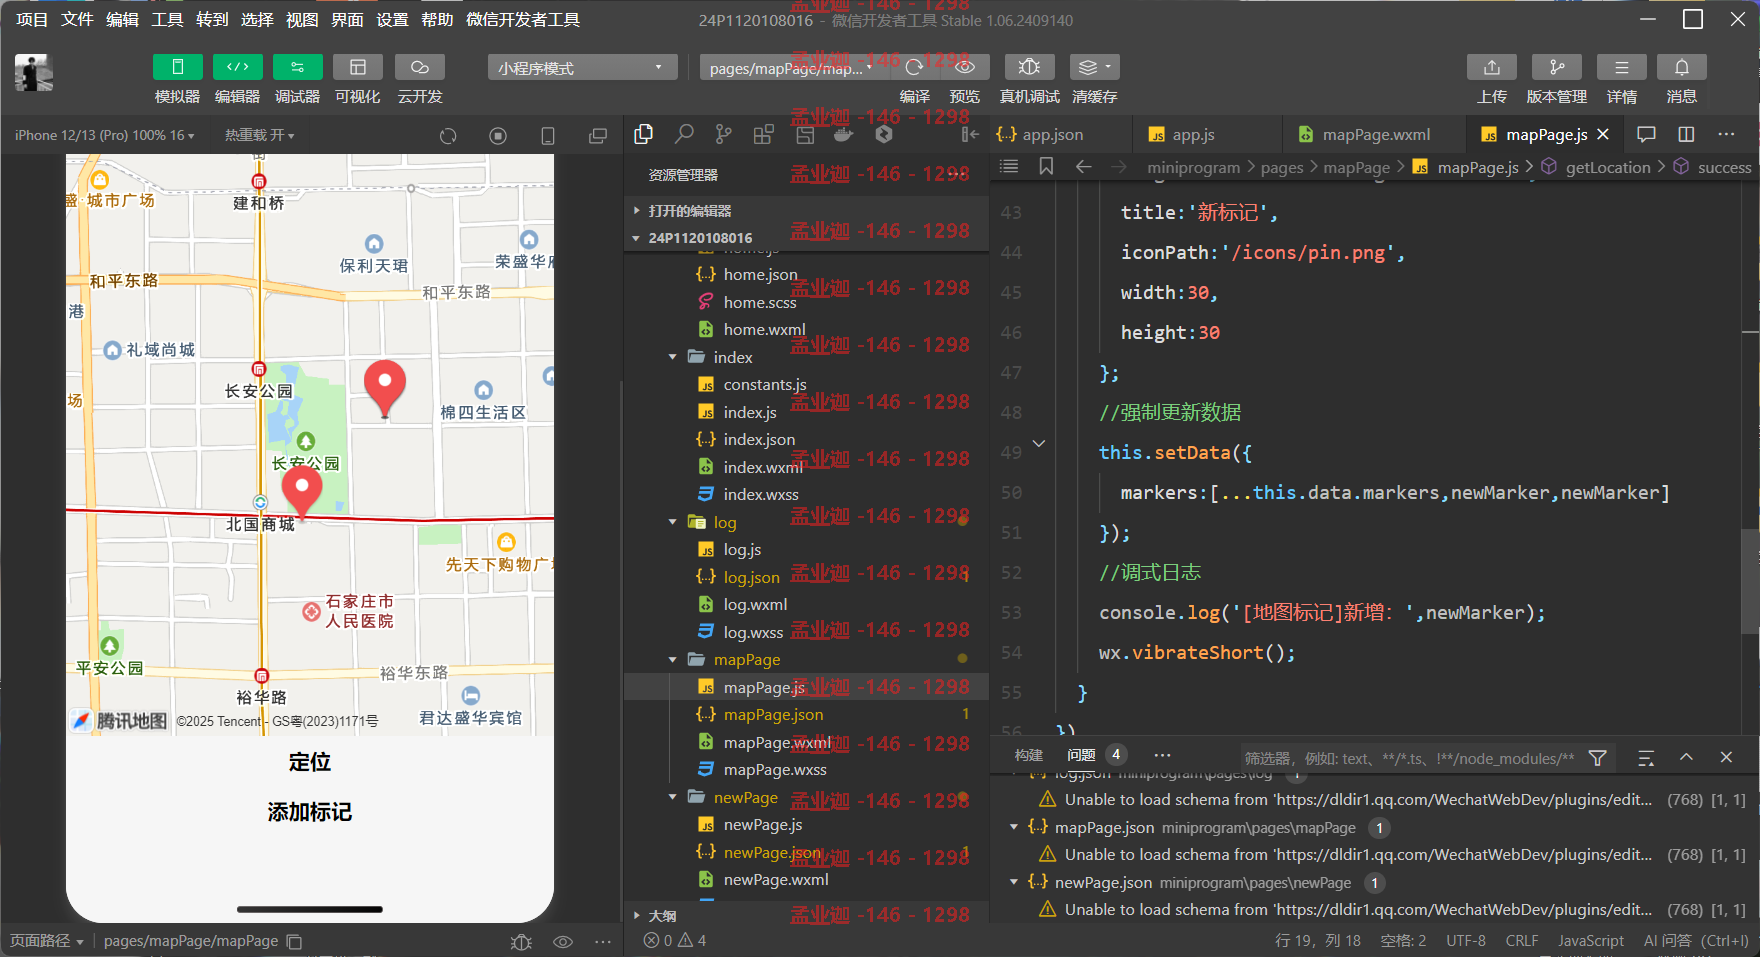The width and height of the screenshot is (1760, 957).
Task: Tap the 添加标记 button in the simulator
Action: tap(310, 812)
